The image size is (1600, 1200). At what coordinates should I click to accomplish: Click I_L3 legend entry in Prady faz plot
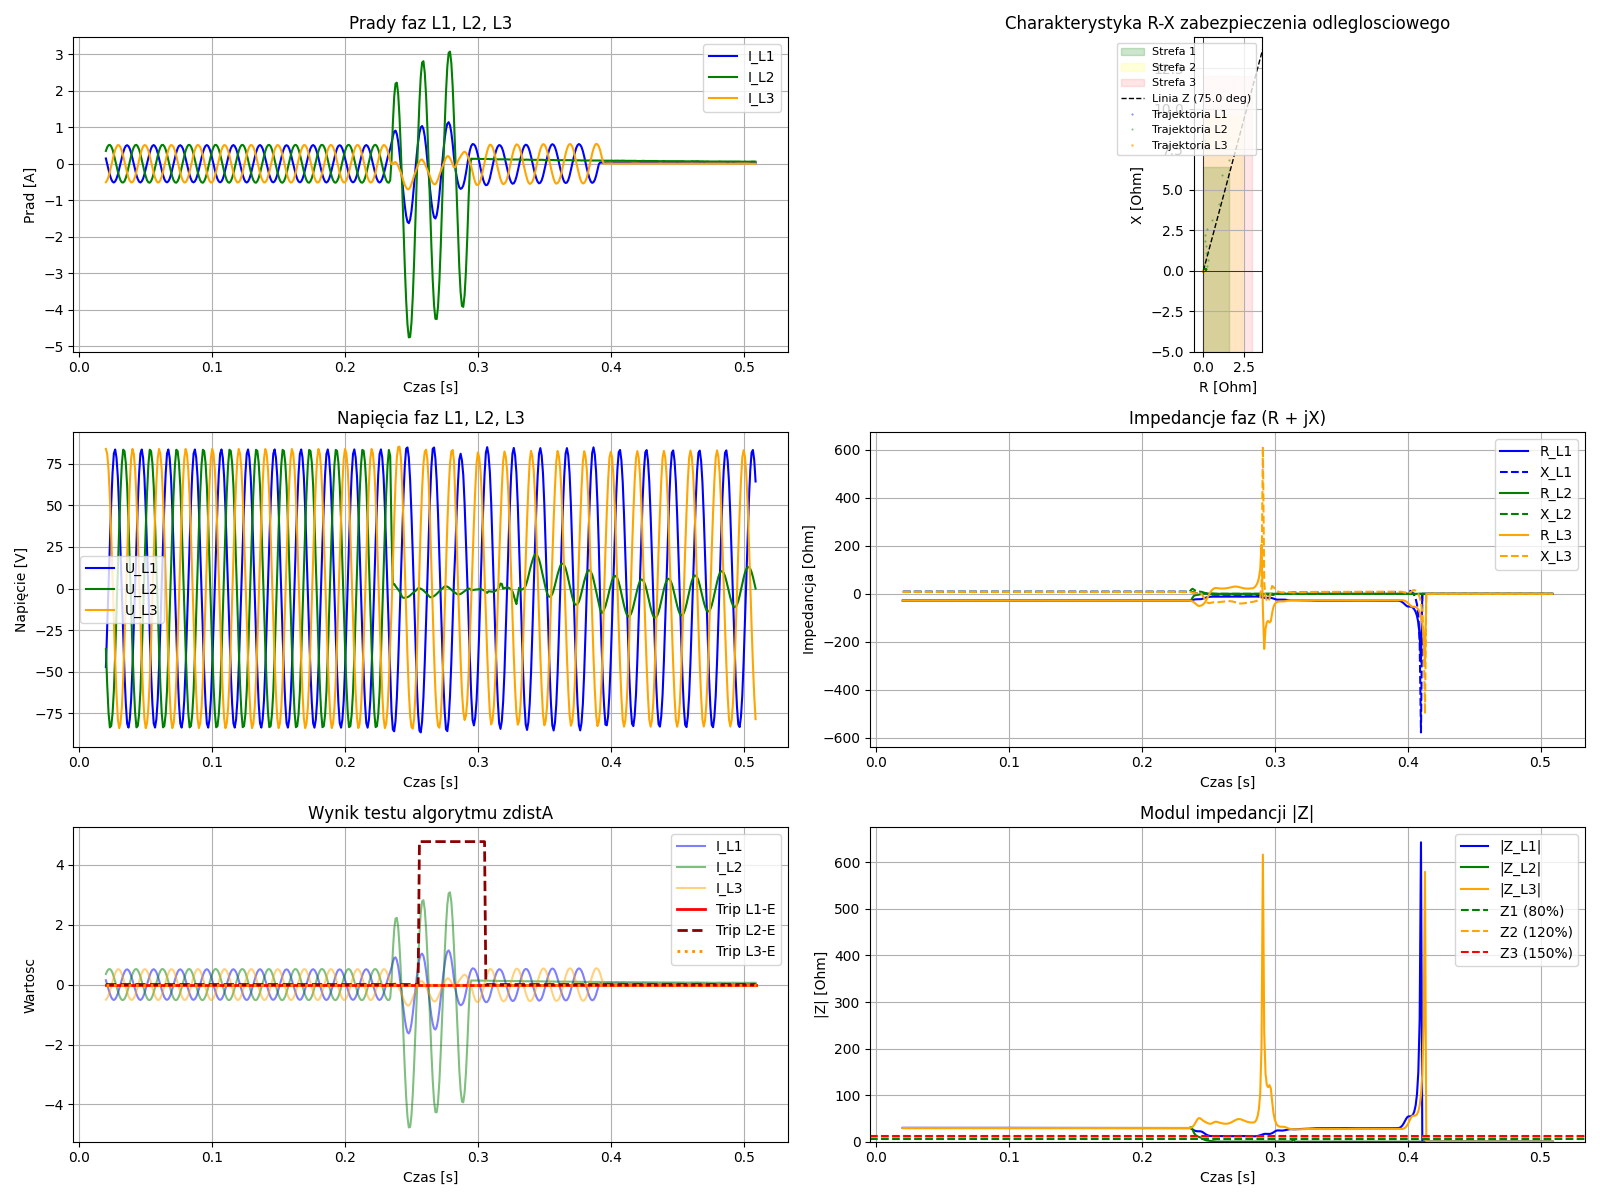(x=760, y=98)
